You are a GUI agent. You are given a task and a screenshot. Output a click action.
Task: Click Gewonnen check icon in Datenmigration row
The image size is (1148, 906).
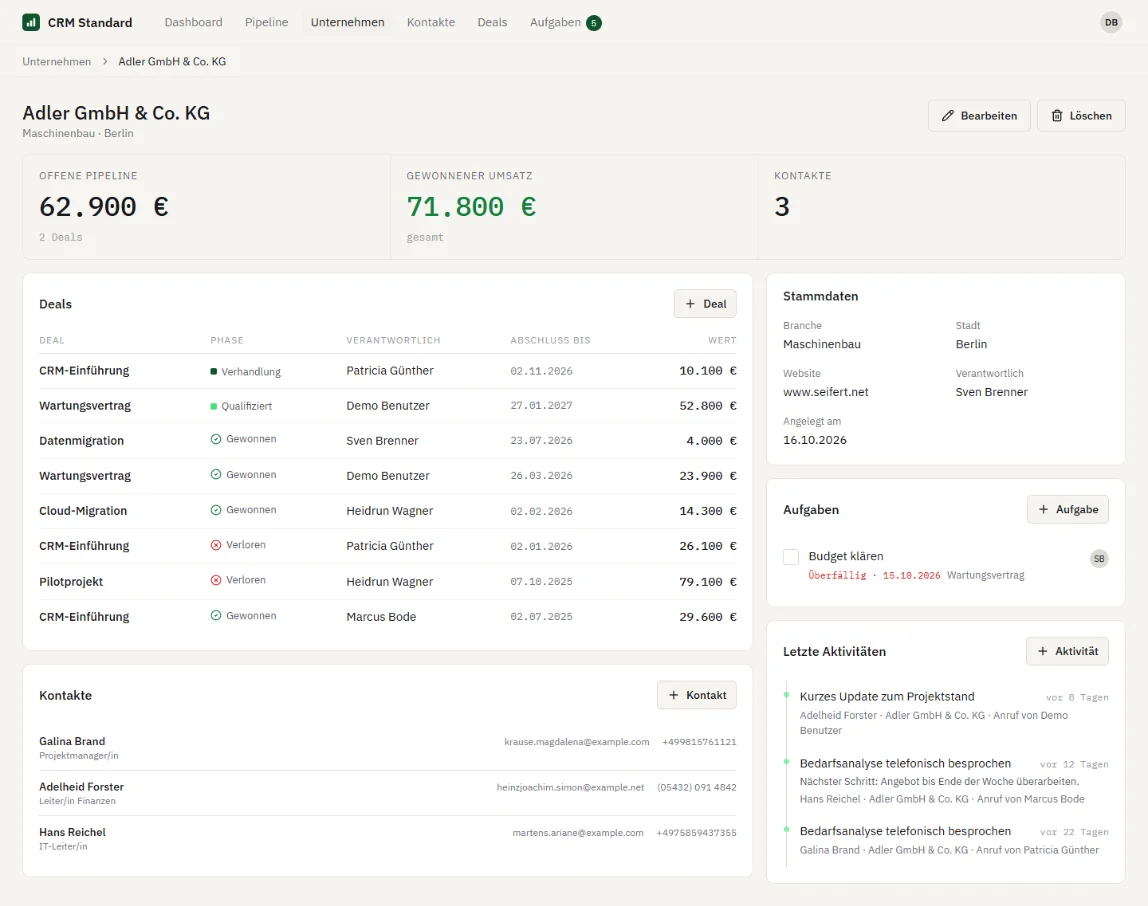[216, 439]
